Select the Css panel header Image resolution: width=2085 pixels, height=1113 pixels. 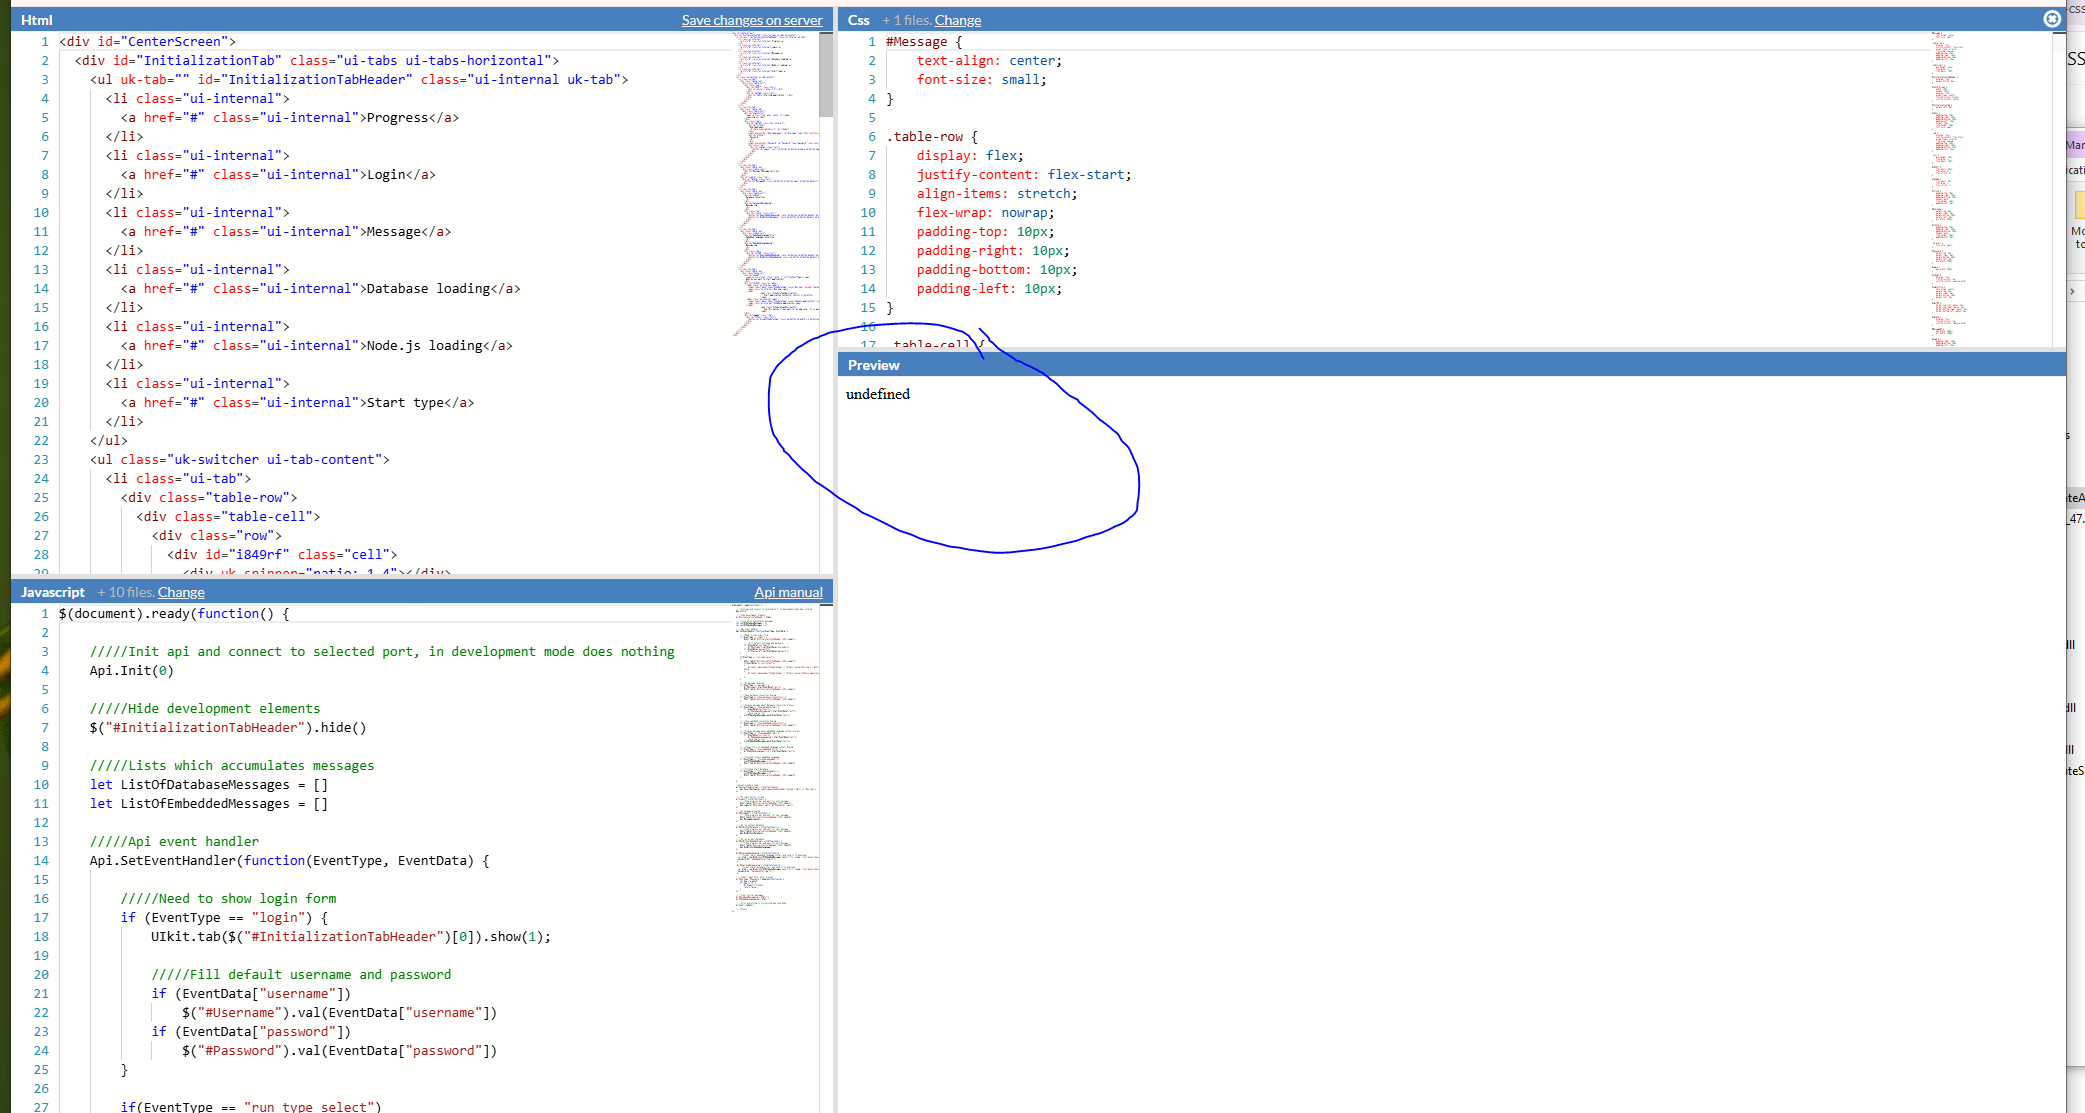tap(858, 20)
